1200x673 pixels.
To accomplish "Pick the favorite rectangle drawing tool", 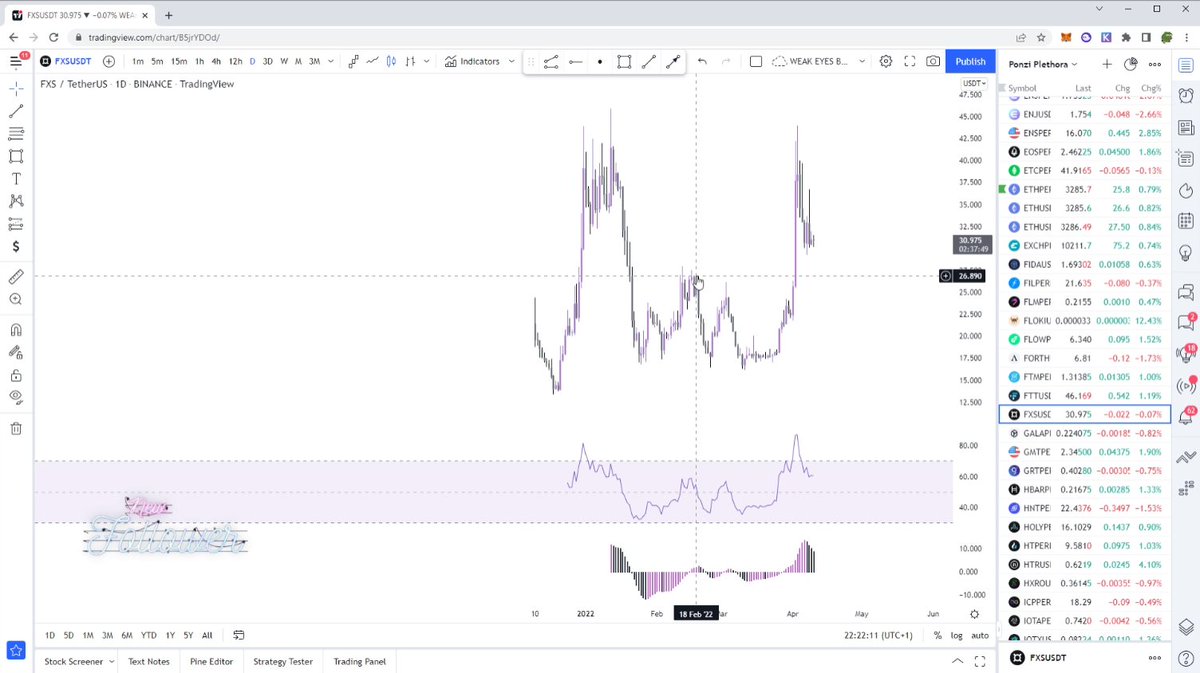I will [624, 62].
